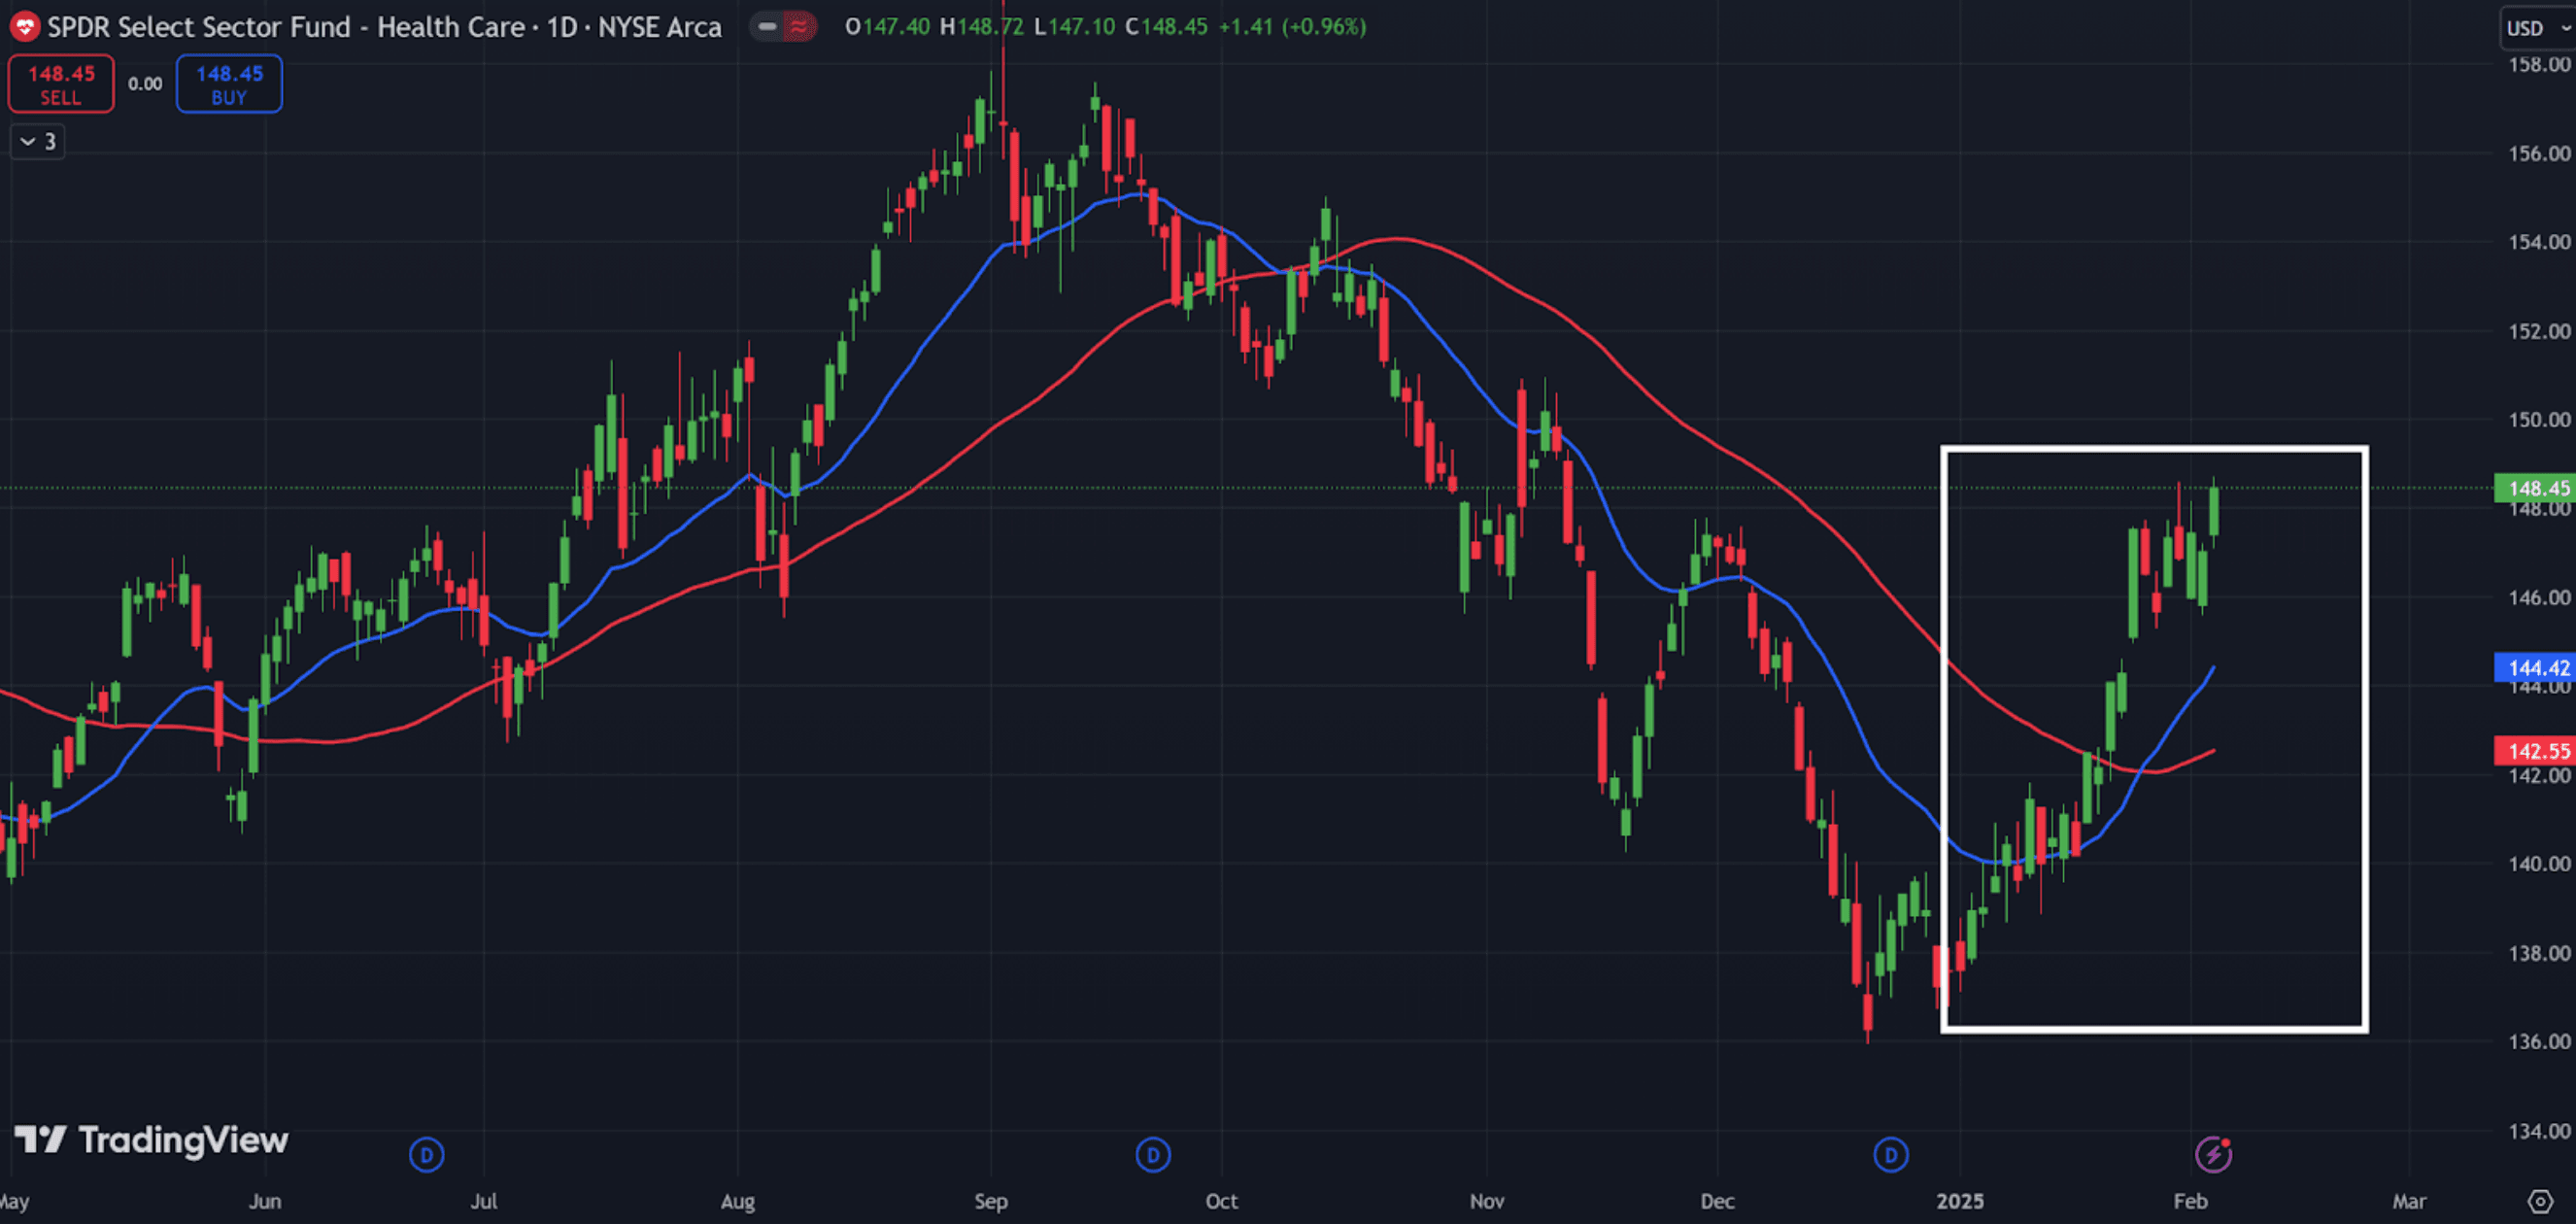Click the June dividend marker

(426, 1155)
